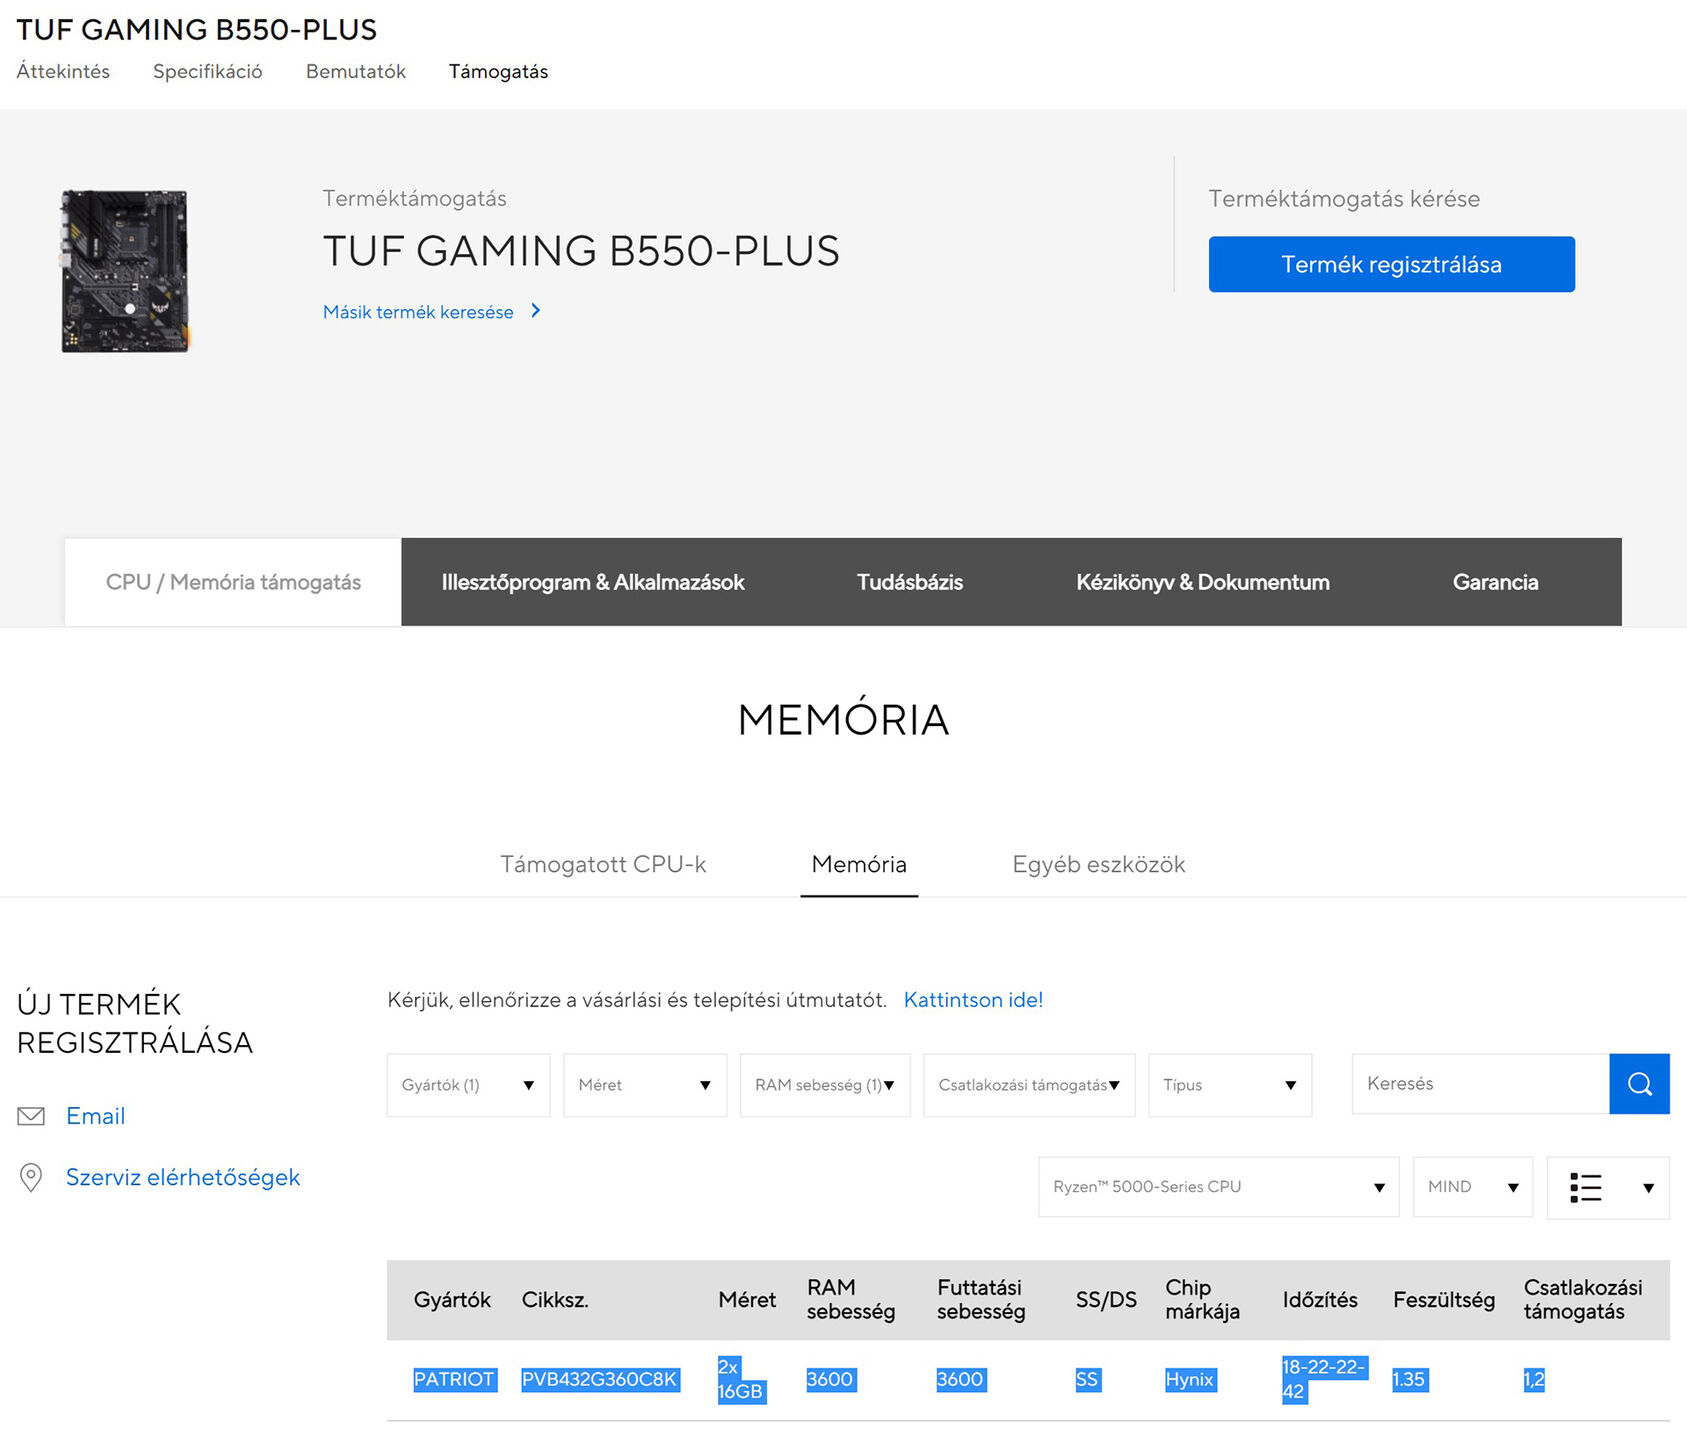The width and height of the screenshot is (1687, 1430).
Task: Open the MIND dropdown
Action: 1472,1187
